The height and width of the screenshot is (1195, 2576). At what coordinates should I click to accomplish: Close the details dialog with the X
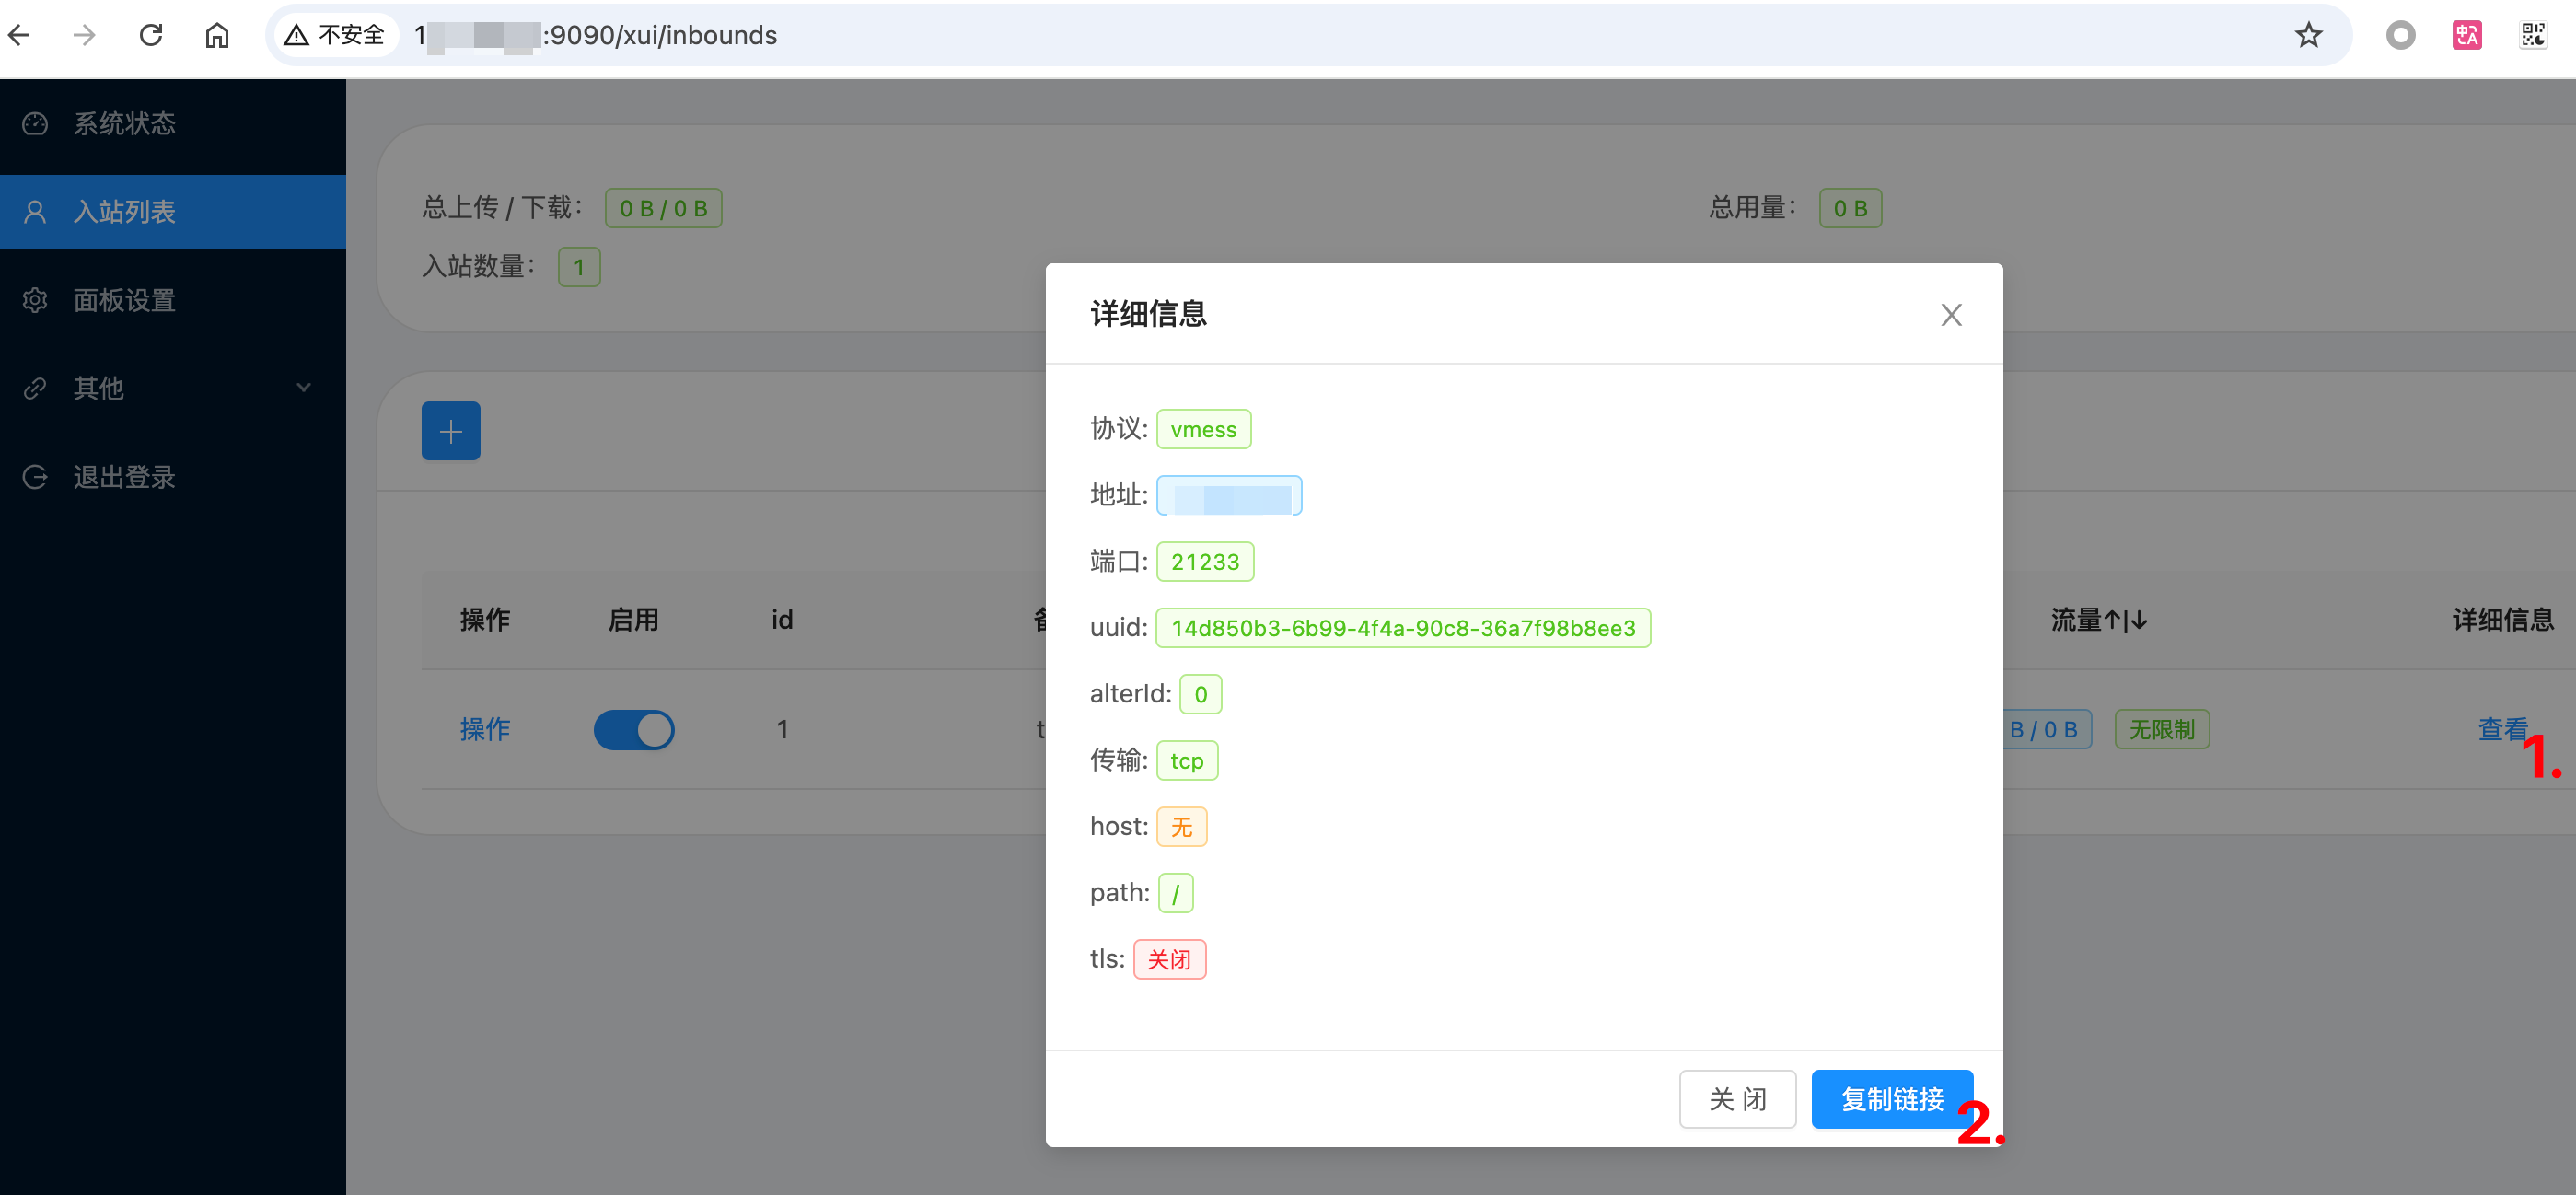pos(1950,315)
